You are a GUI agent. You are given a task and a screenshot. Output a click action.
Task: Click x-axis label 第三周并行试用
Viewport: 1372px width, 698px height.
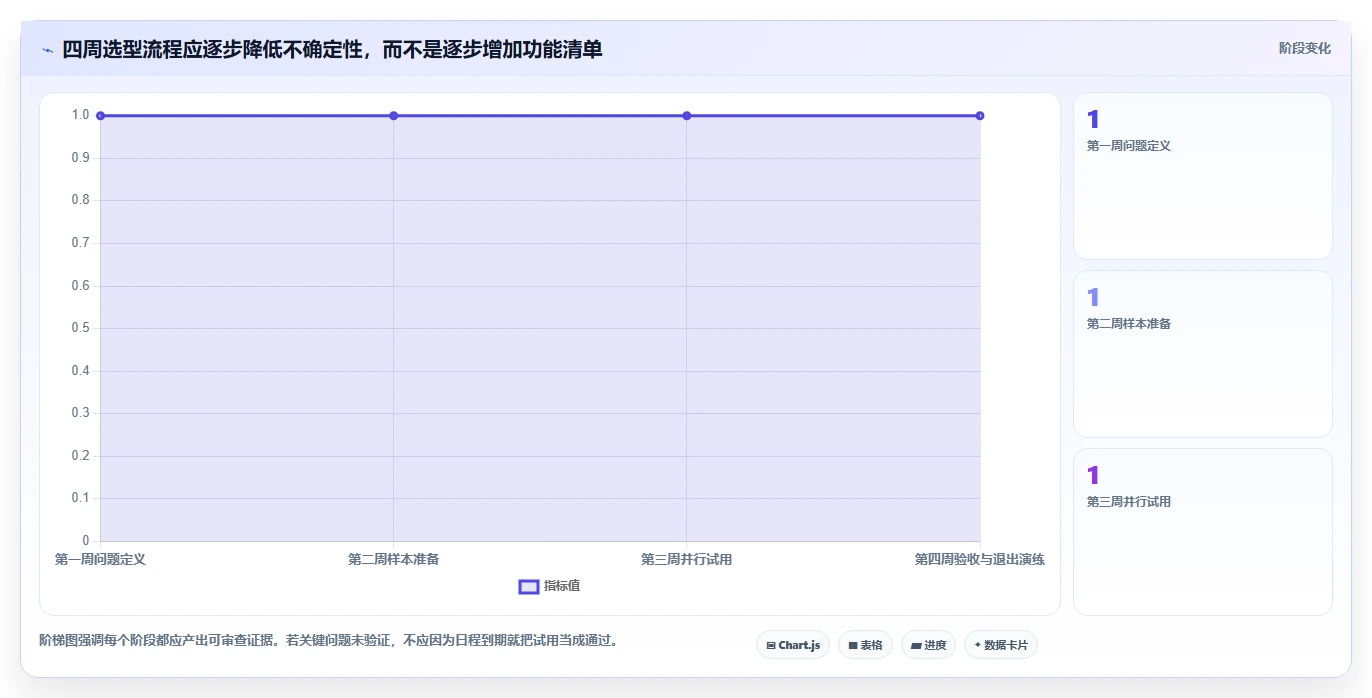pos(686,559)
